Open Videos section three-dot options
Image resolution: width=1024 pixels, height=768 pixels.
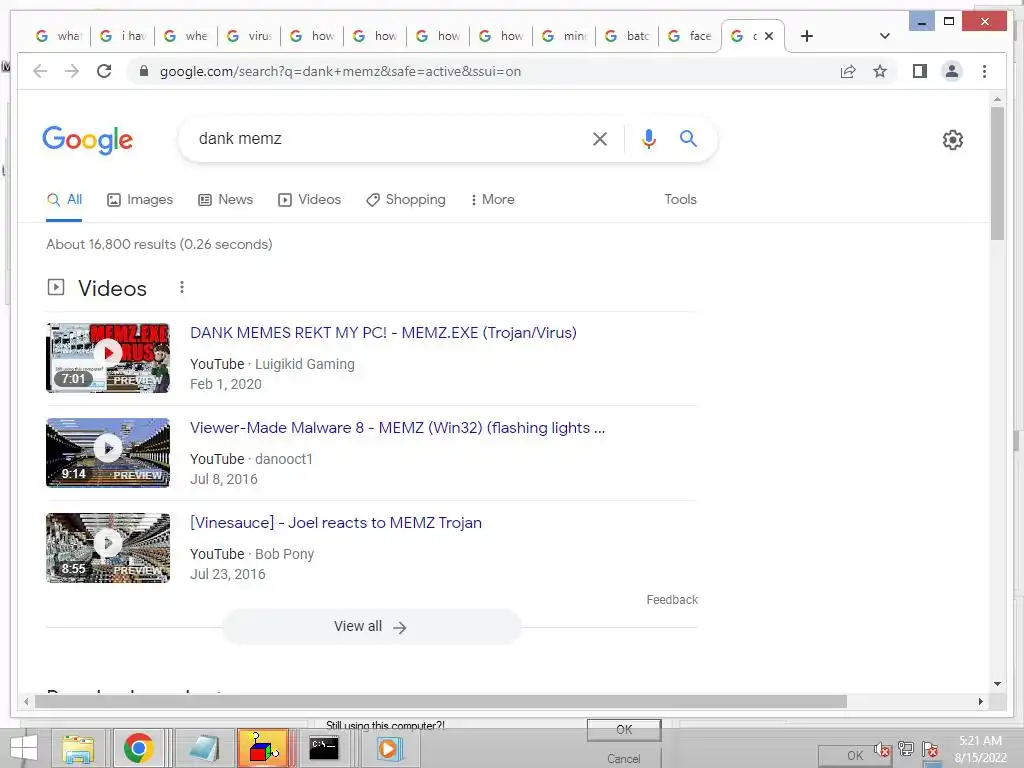click(182, 287)
